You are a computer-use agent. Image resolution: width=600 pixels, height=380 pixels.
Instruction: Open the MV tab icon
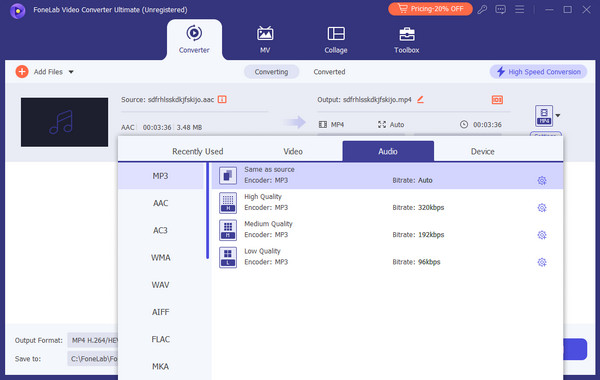pos(265,34)
